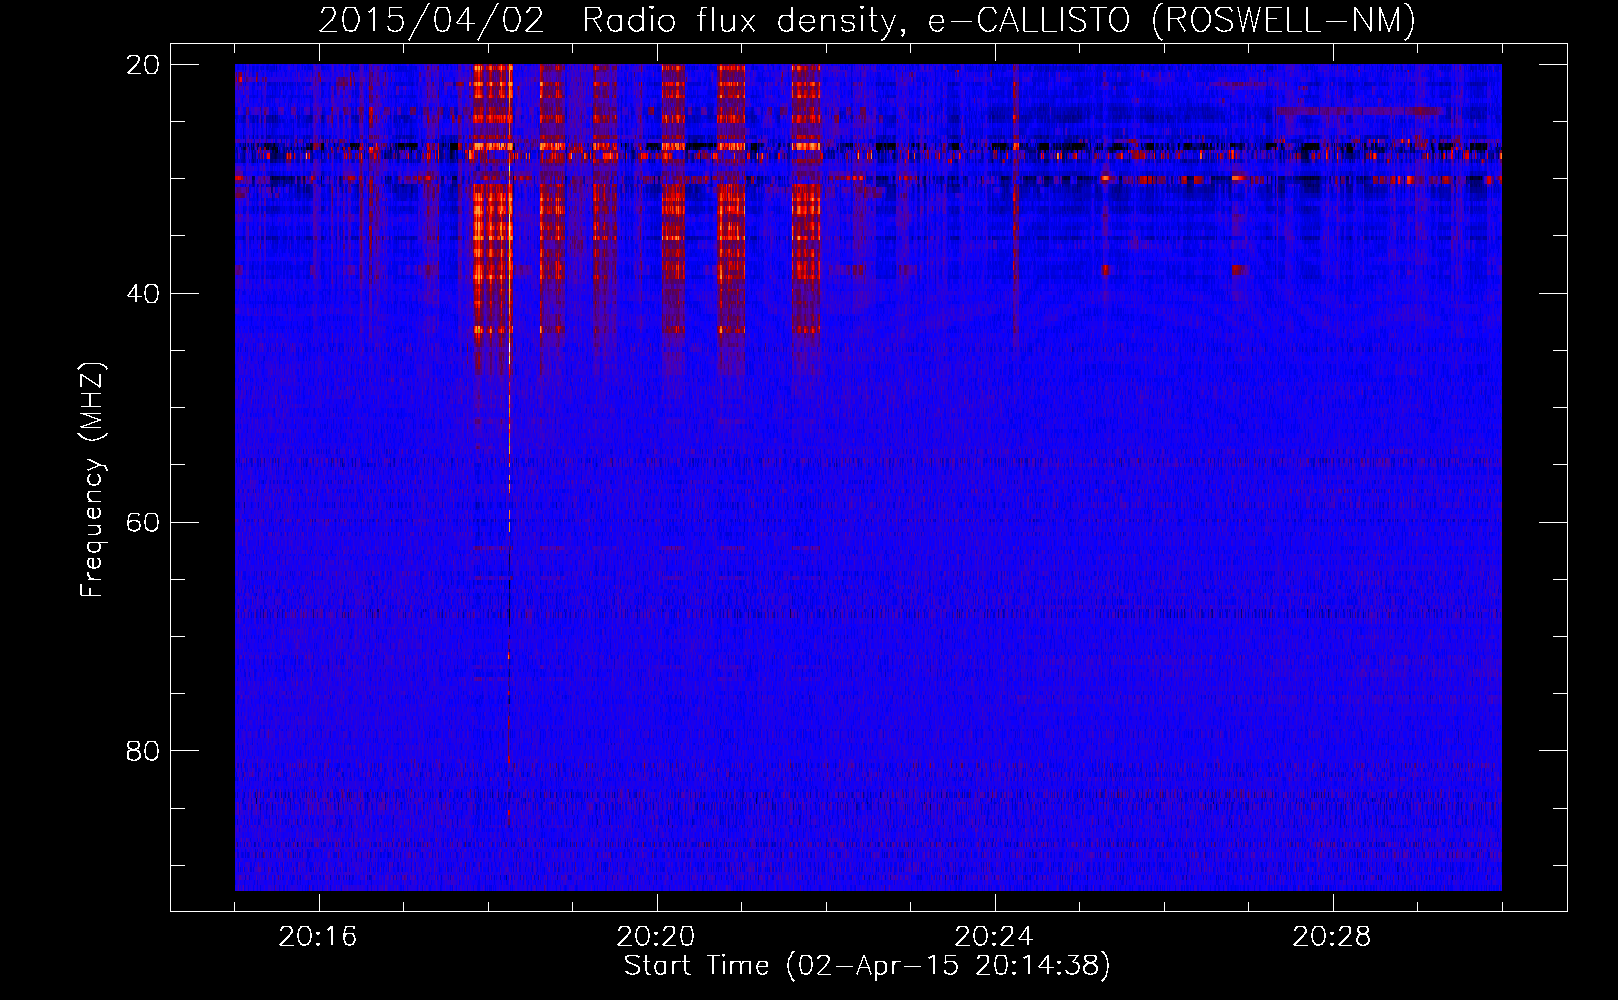Select the "60" frequency tick label
The height and width of the screenshot is (1000, 1618).
[143, 523]
